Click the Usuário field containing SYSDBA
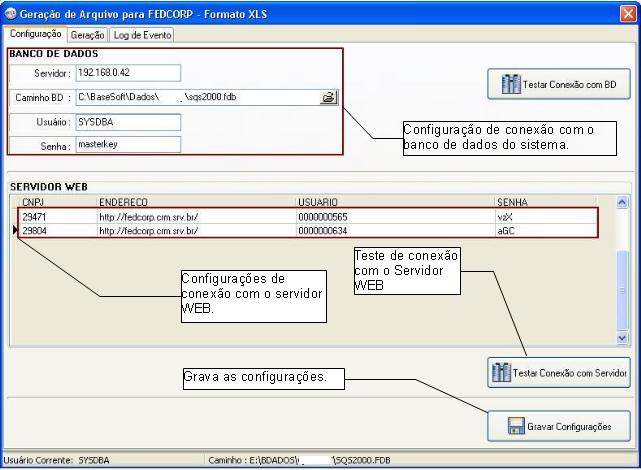 point(127,121)
